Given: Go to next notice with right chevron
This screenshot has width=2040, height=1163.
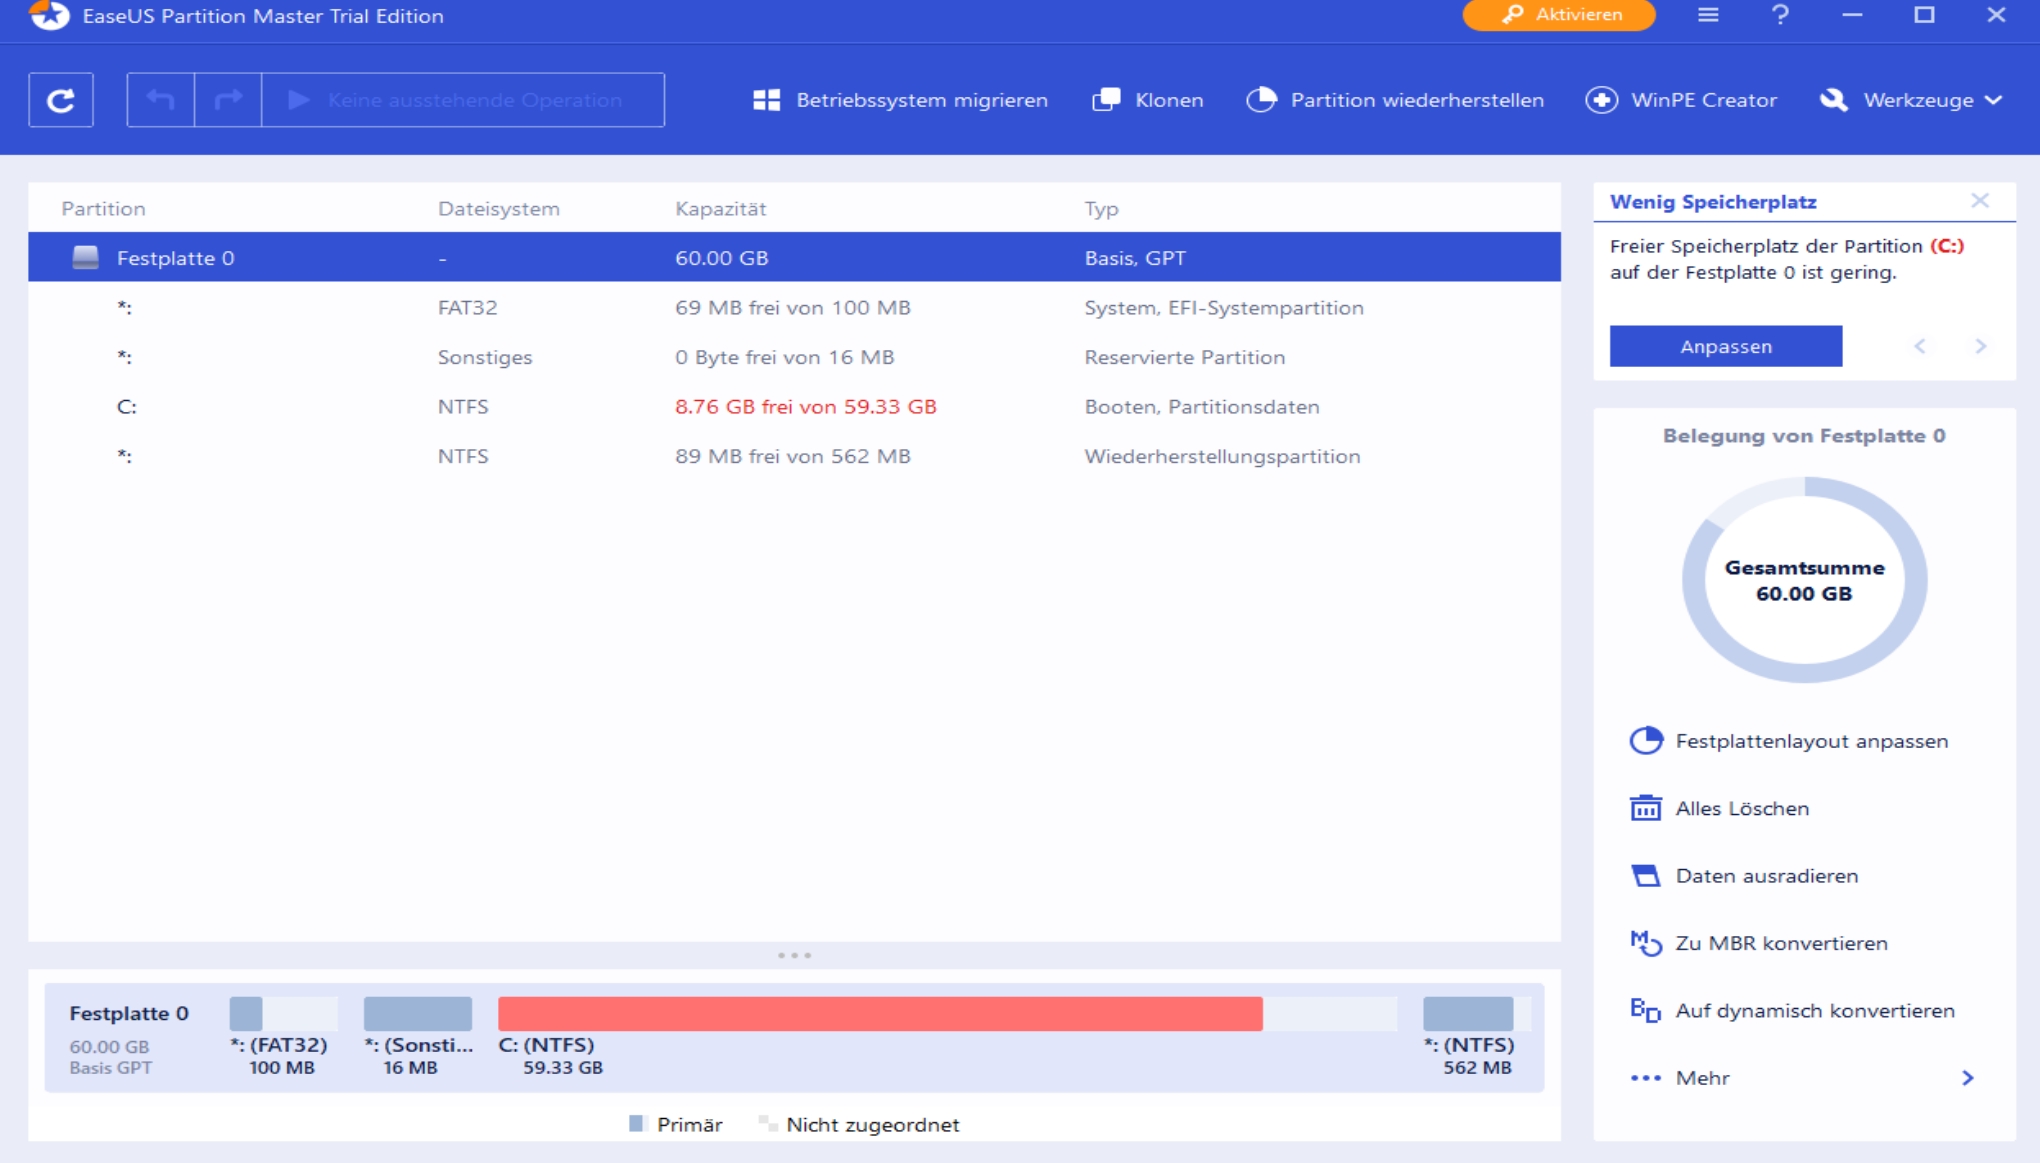Looking at the screenshot, I should point(1980,346).
